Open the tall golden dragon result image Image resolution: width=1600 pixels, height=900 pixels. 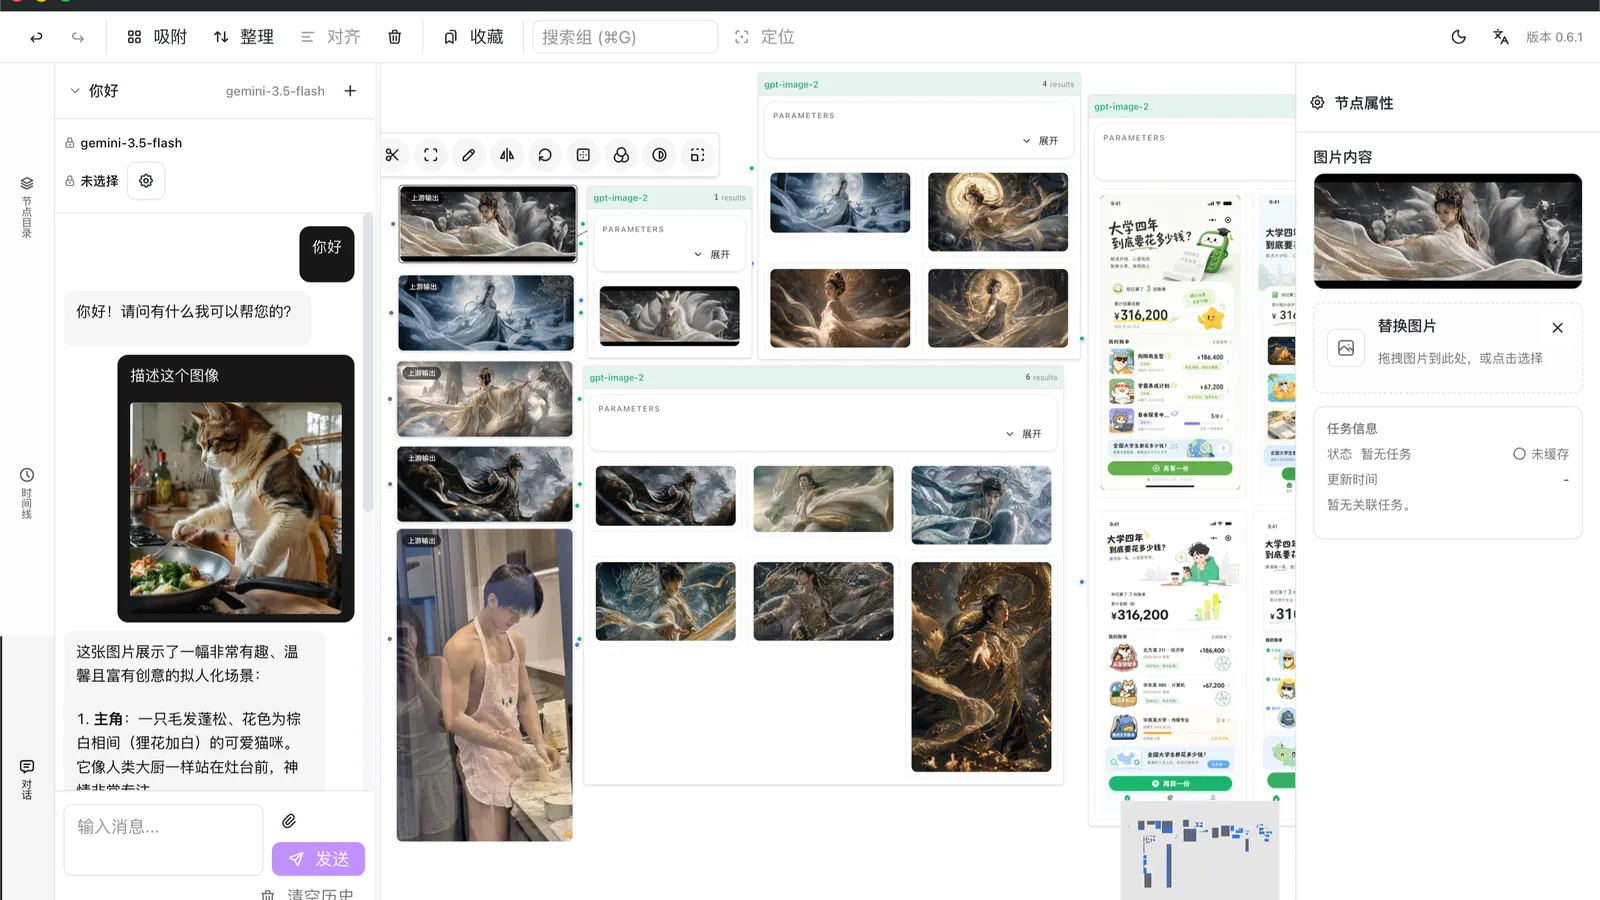pyautogui.click(x=981, y=667)
